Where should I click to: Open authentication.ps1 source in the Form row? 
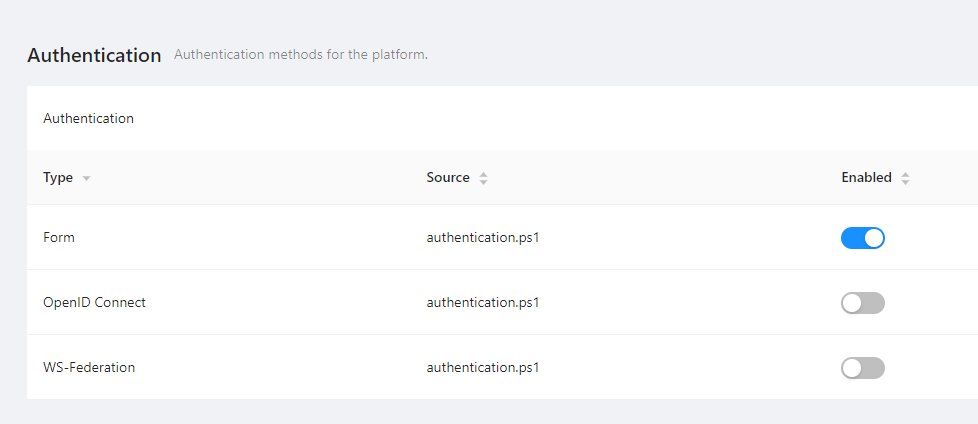pos(483,238)
